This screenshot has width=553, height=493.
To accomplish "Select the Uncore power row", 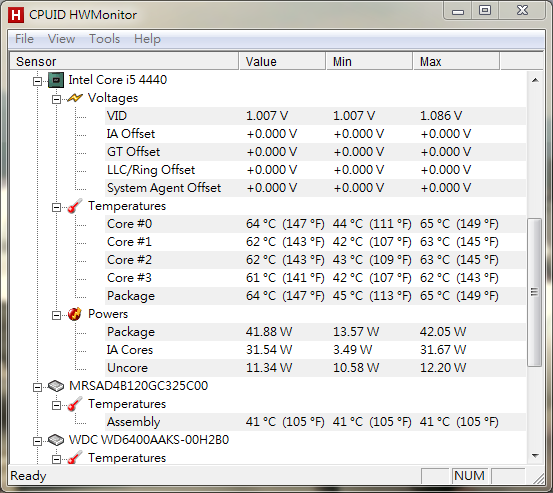I will [315, 368].
